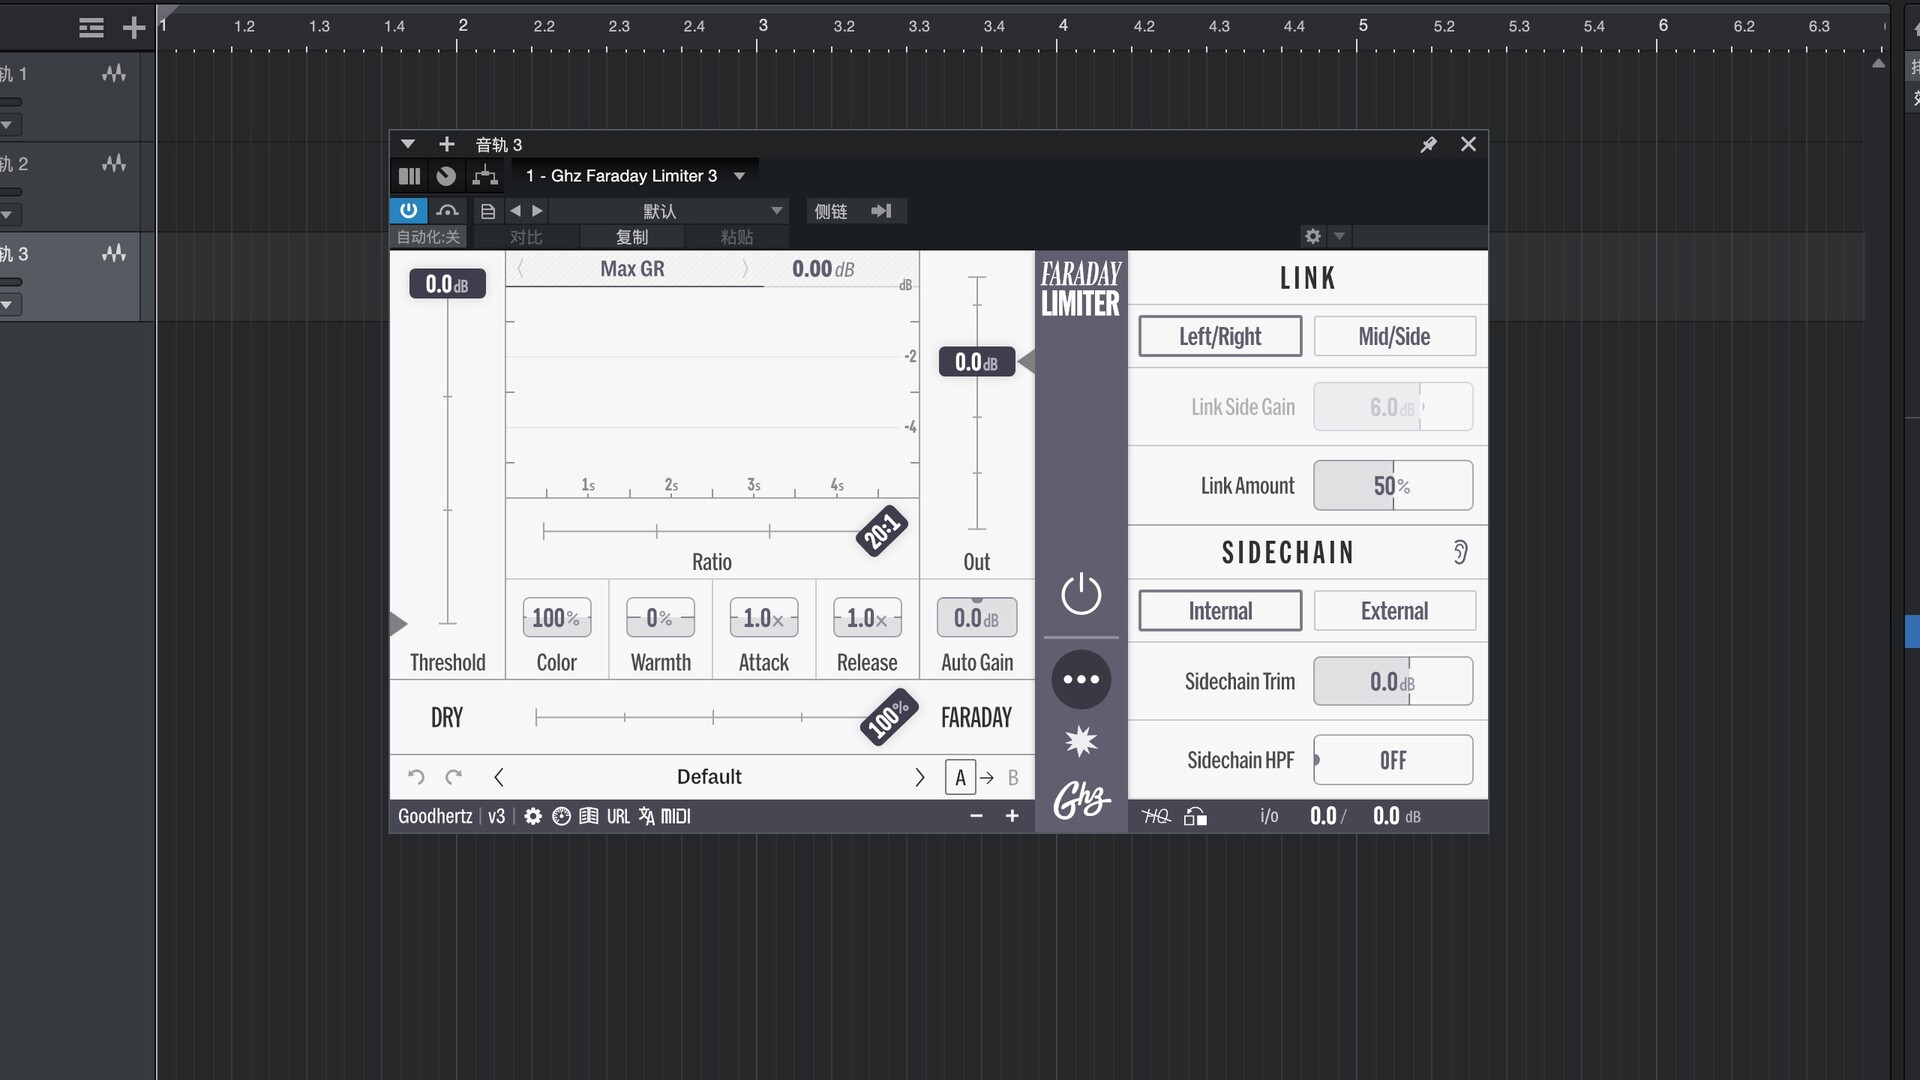Click the HQ mode icon
Screen dimensions: 1920x1080
point(1156,817)
